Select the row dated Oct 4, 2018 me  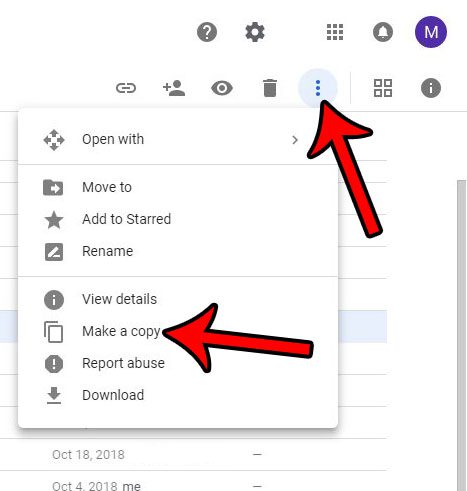pyautogui.click(x=193, y=481)
